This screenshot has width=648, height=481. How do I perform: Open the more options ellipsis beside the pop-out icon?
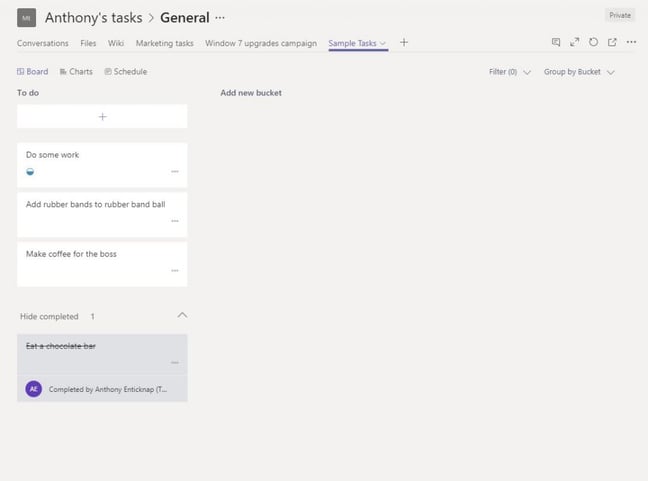[x=631, y=43]
